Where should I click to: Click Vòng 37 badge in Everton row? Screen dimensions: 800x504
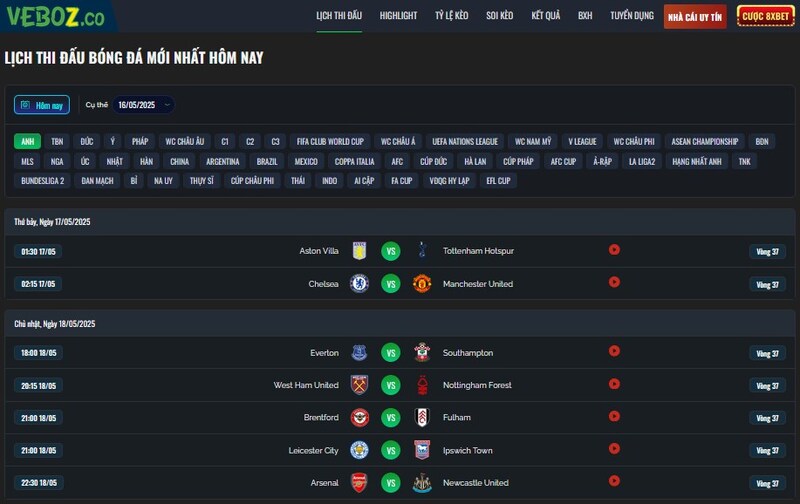click(x=767, y=354)
